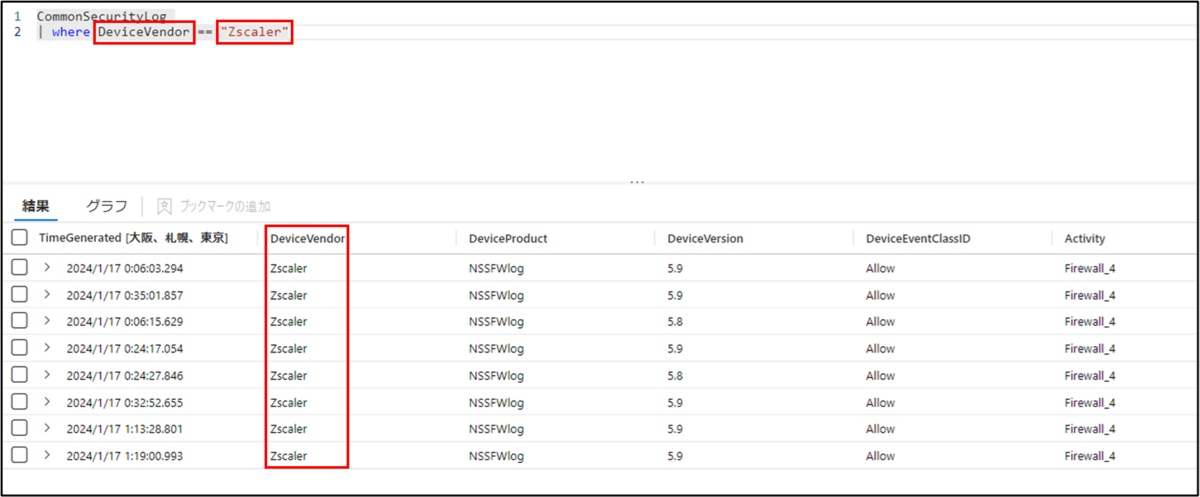Click the pane splitter ellipsis handle

click(637, 182)
